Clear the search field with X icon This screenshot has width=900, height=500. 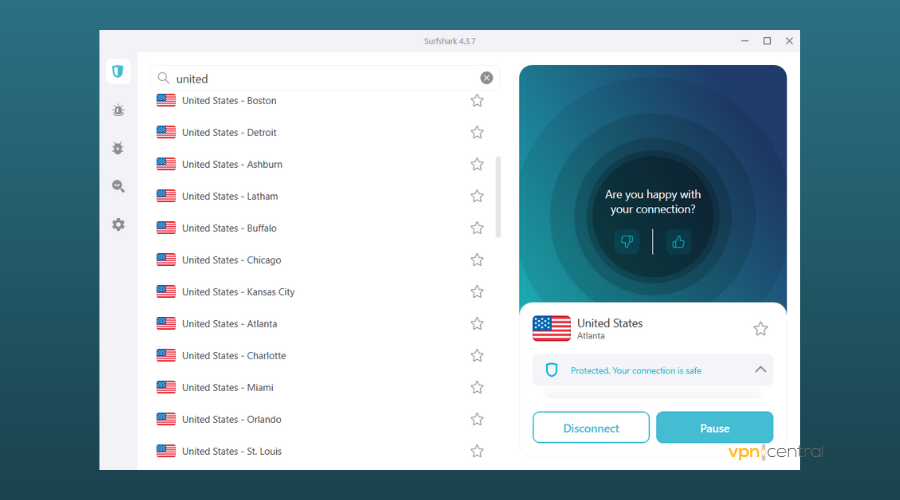(486, 78)
